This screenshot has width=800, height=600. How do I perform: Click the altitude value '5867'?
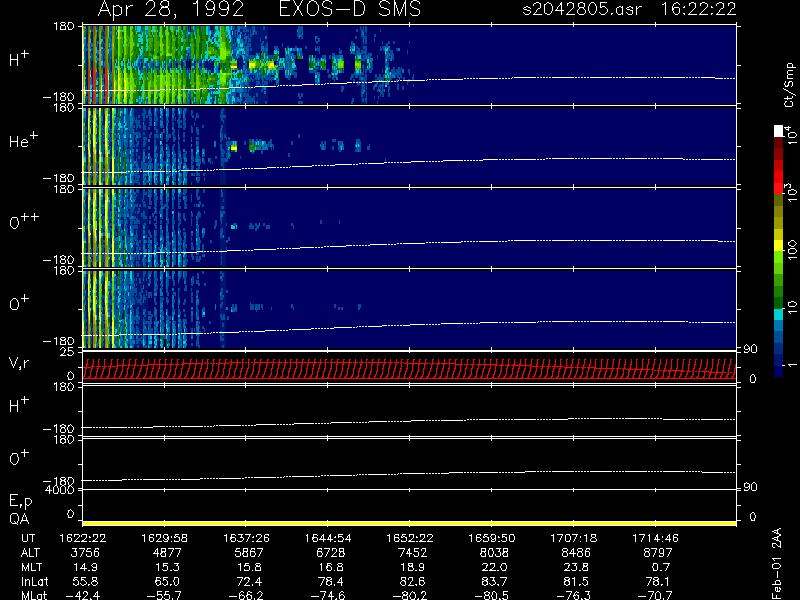248,553
